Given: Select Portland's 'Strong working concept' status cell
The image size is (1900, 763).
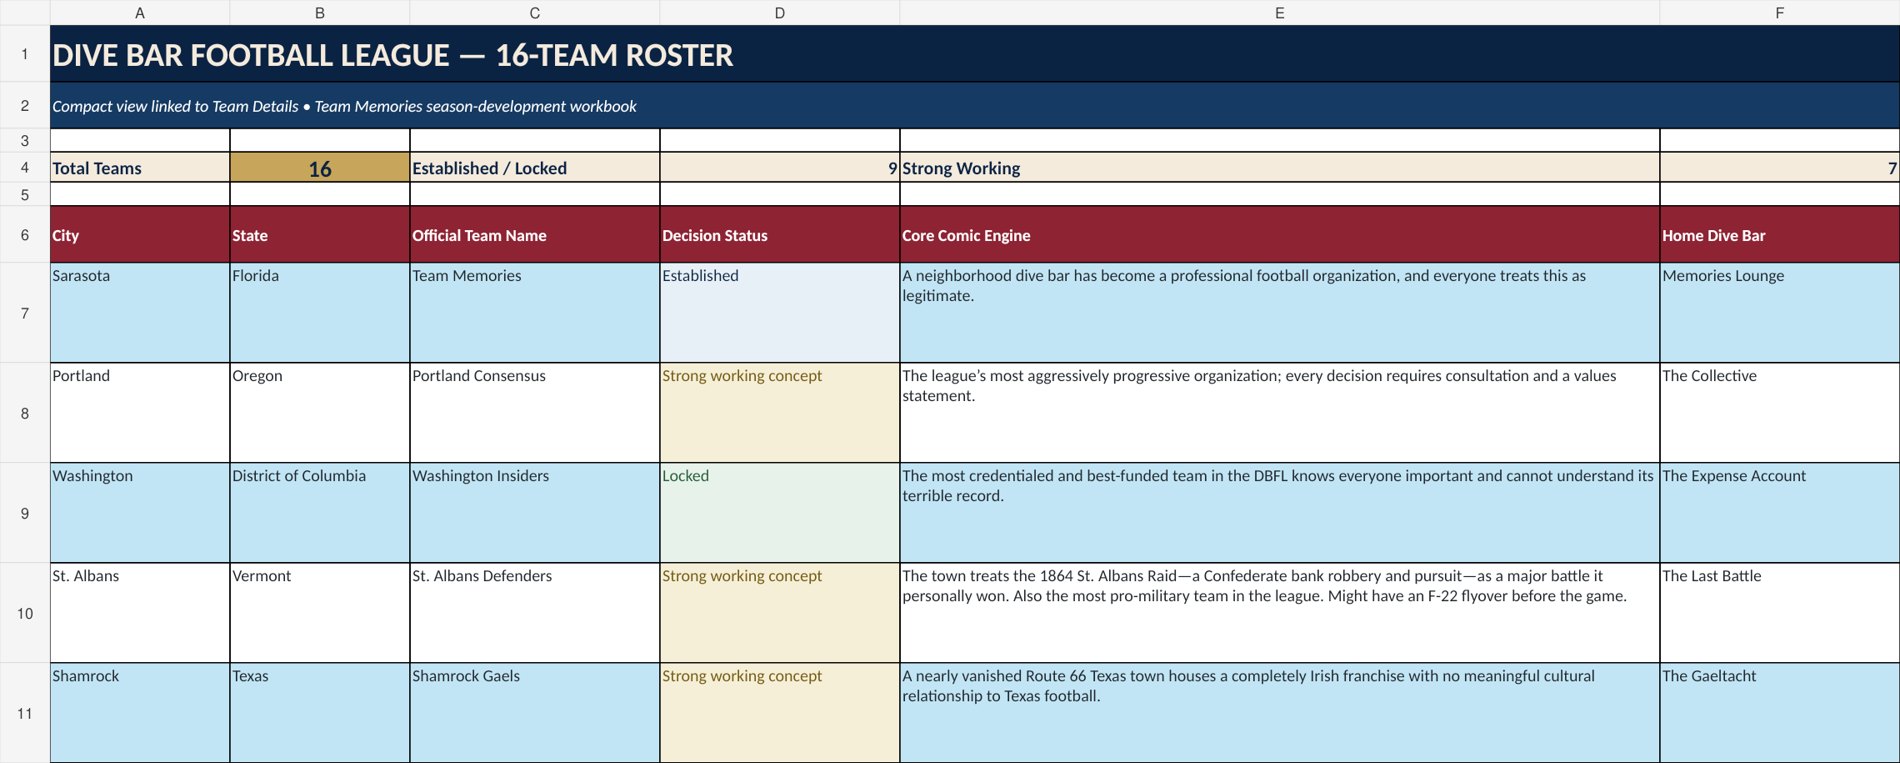Looking at the screenshot, I should tap(780, 413).
